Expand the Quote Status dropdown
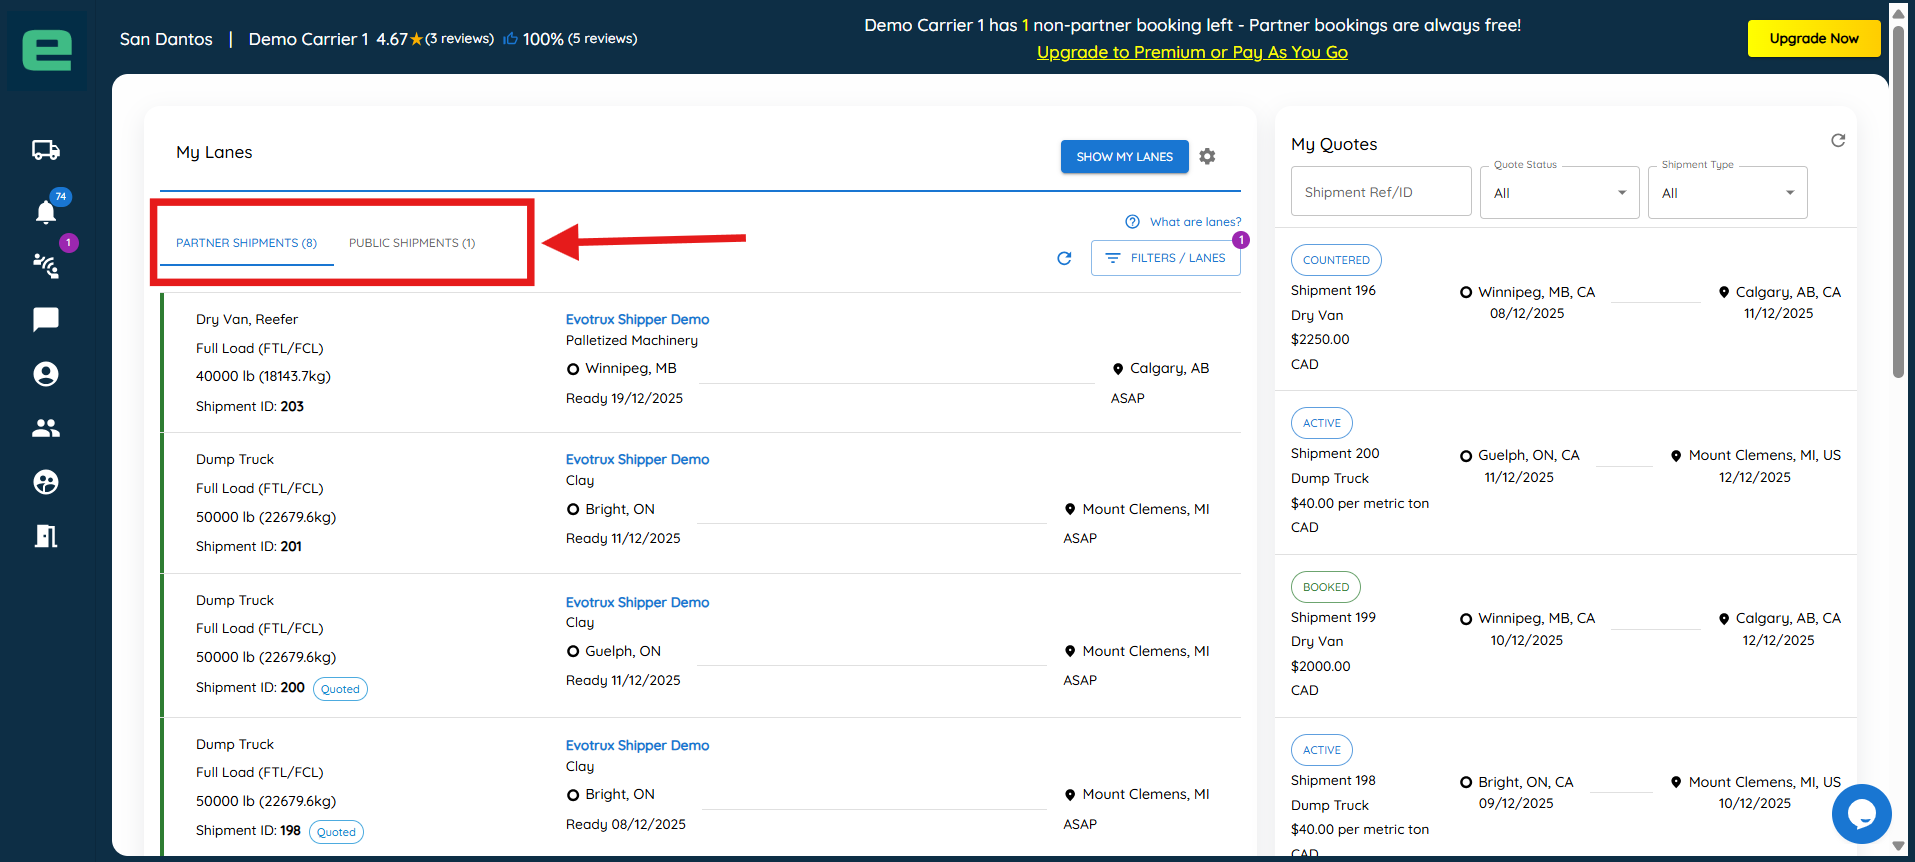The width and height of the screenshot is (1915, 862). (x=1559, y=192)
